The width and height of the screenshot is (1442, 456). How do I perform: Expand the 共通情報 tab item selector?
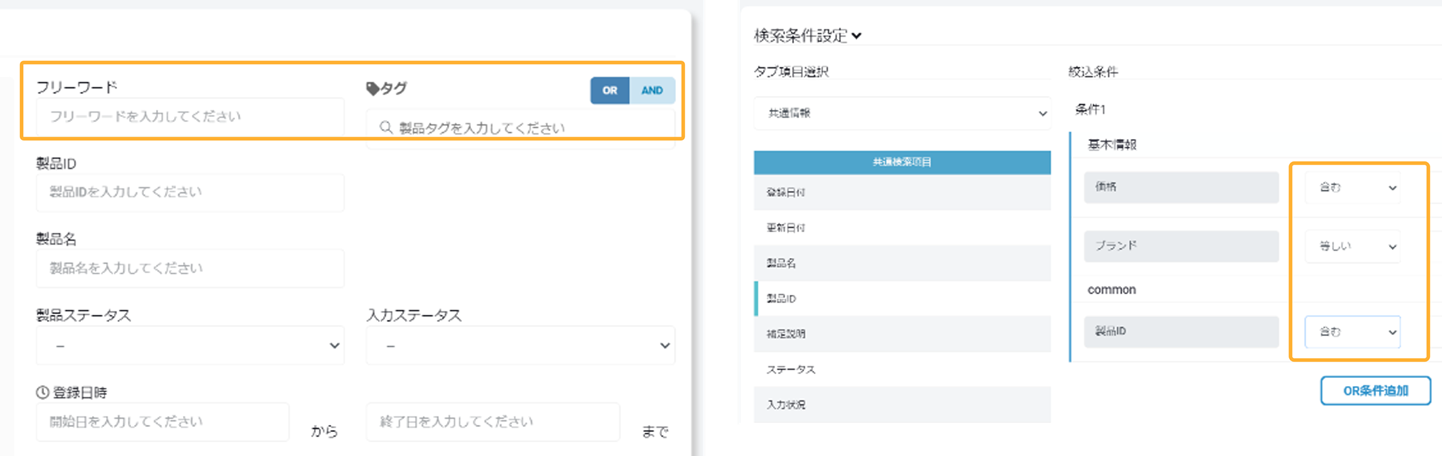902,114
